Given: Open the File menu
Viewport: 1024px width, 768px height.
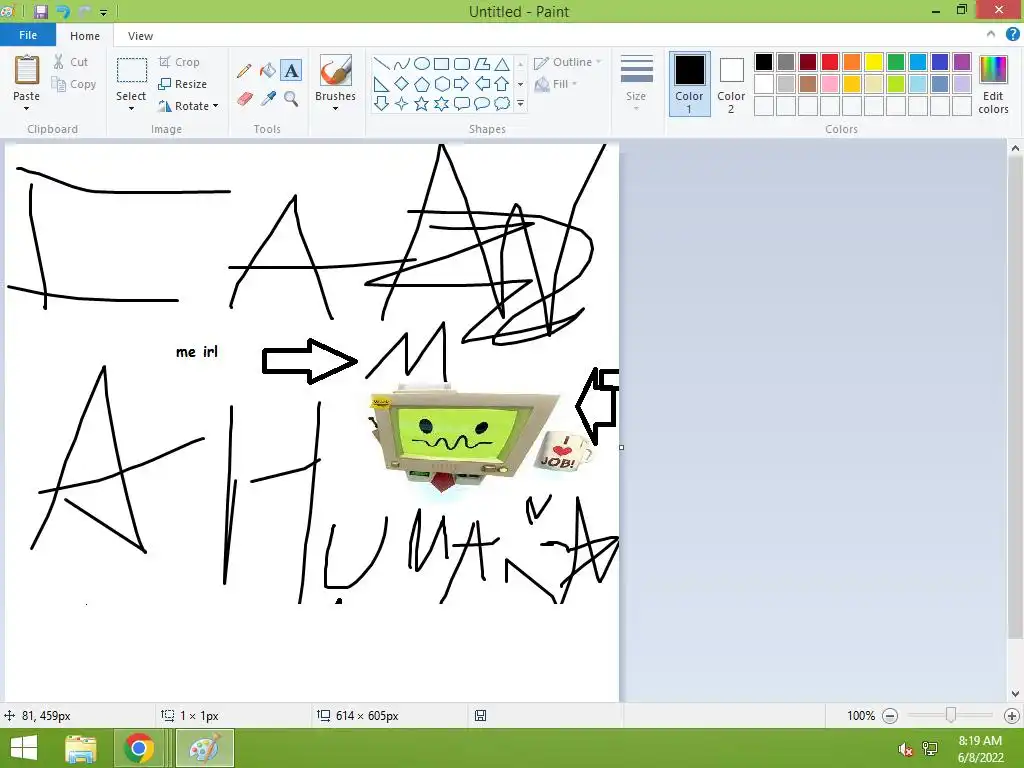Looking at the screenshot, I should [x=28, y=35].
